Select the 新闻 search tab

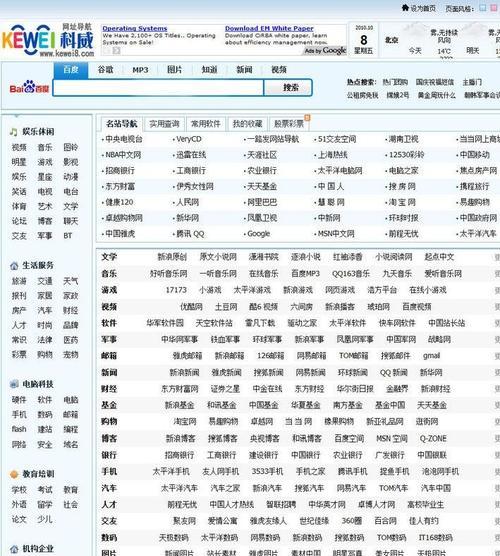point(244,70)
